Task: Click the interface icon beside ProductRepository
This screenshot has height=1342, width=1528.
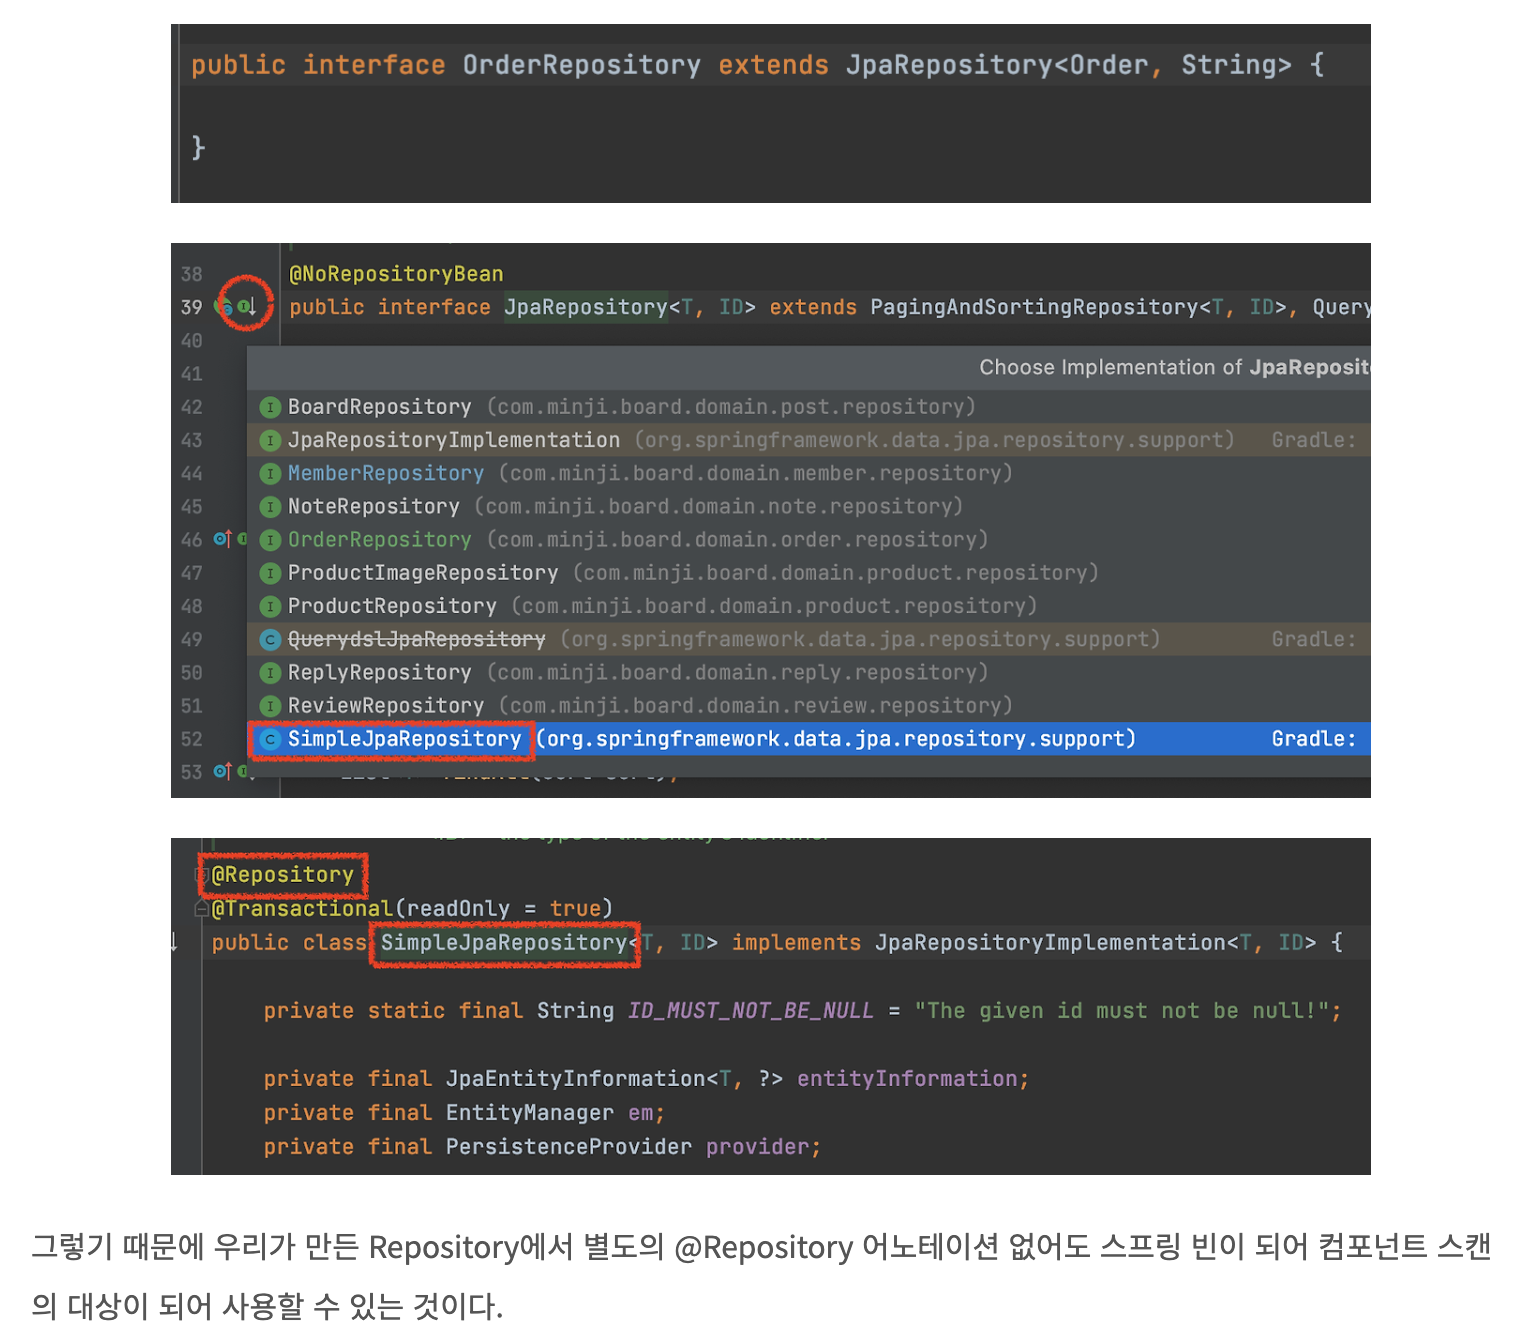Action: point(270,606)
